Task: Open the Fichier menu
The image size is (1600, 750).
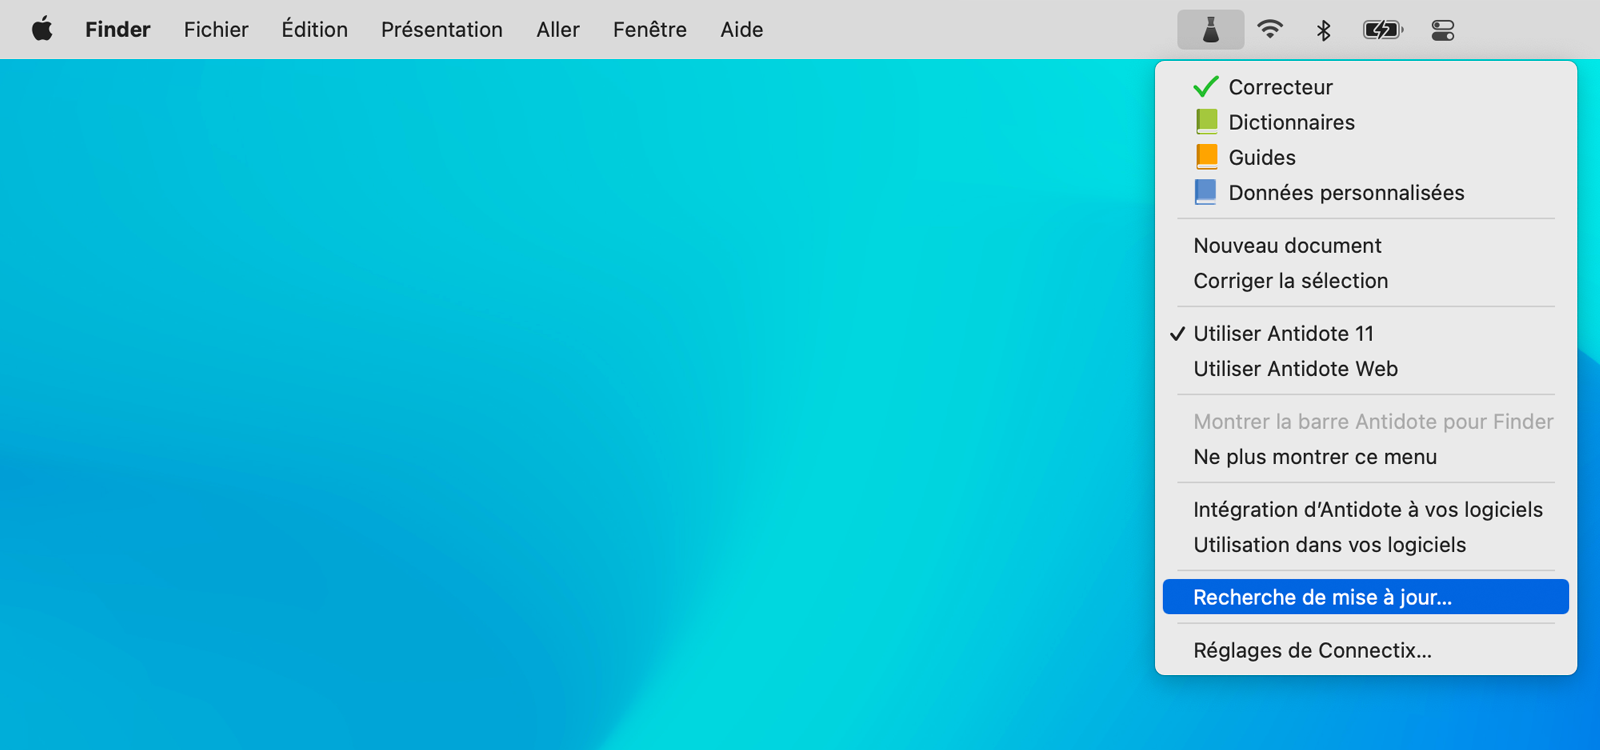Action: coord(216,30)
